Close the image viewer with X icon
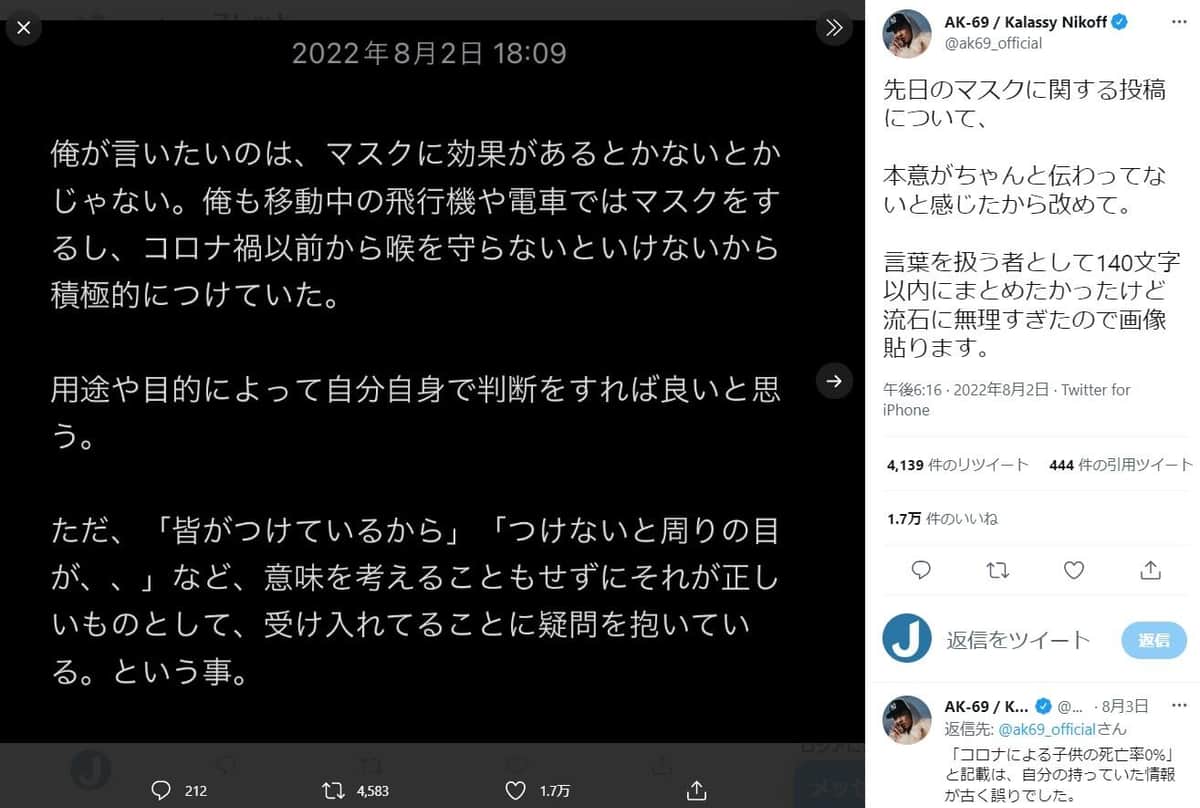Screen dimensions: 1200x808 point(24,28)
